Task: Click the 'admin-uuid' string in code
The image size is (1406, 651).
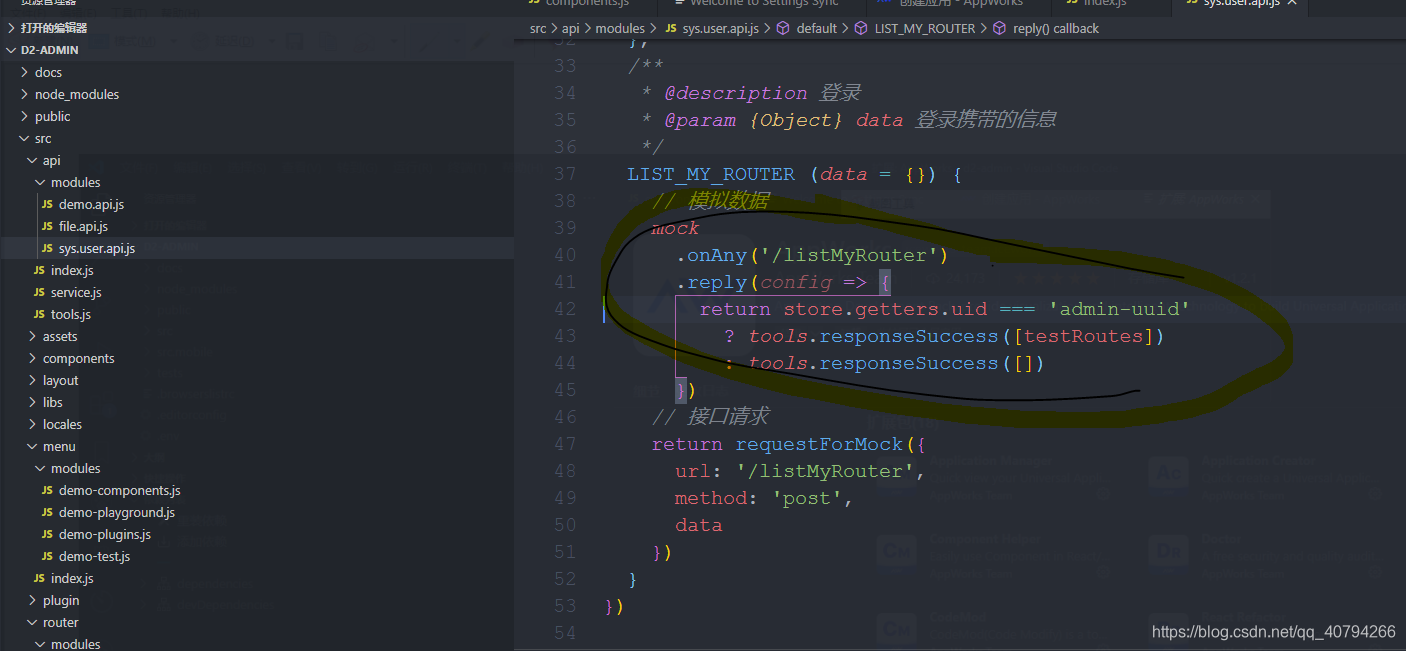Action: pos(1119,309)
